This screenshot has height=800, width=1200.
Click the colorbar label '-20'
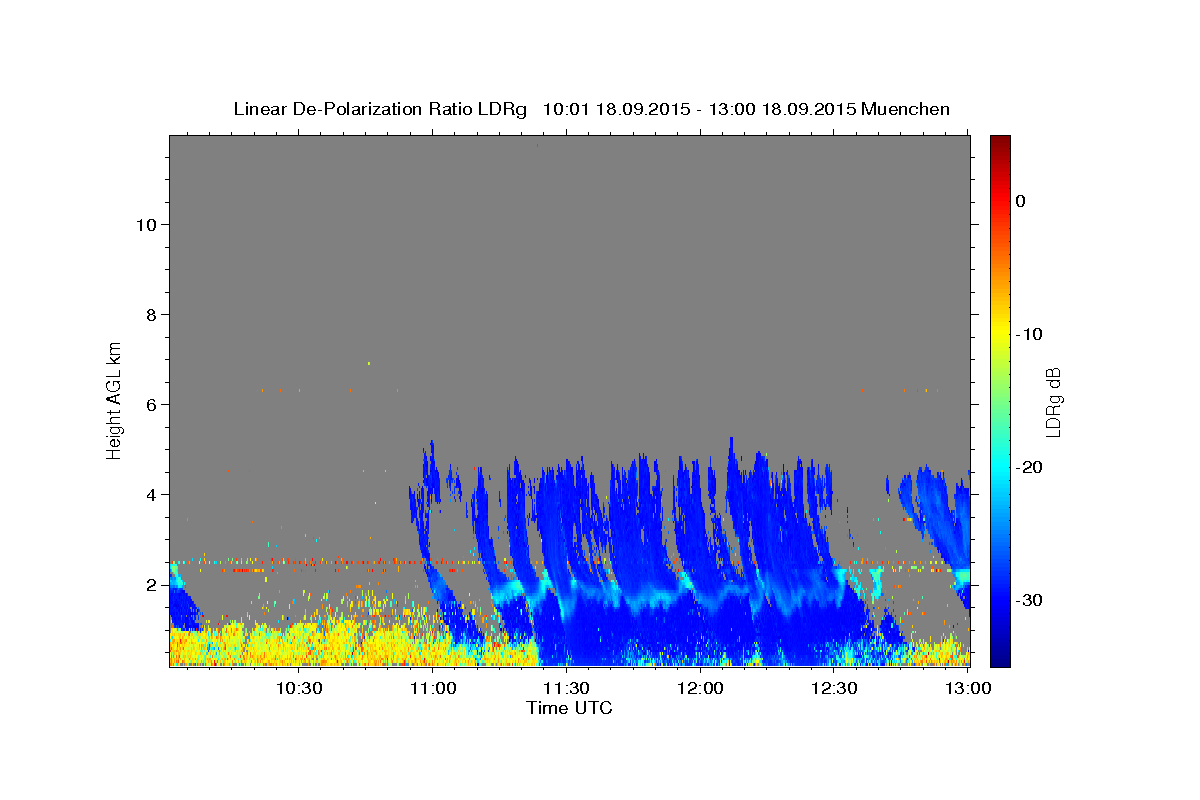click(x=1029, y=467)
